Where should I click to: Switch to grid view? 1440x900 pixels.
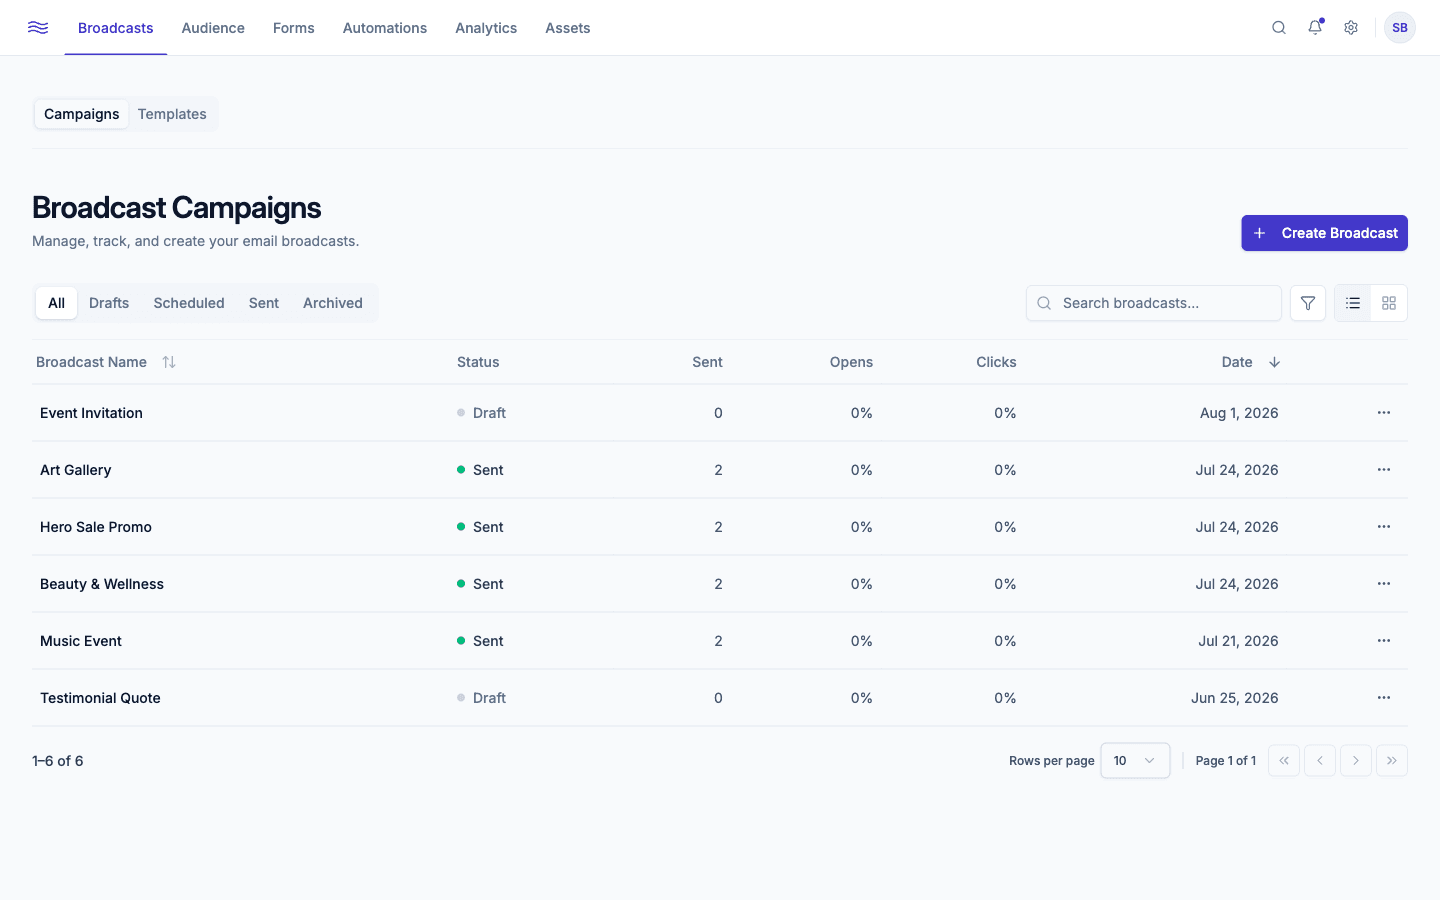coord(1389,303)
